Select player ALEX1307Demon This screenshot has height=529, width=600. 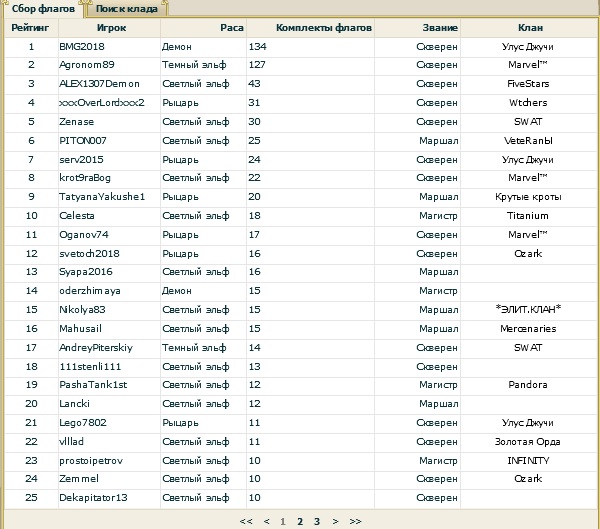click(x=99, y=84)
